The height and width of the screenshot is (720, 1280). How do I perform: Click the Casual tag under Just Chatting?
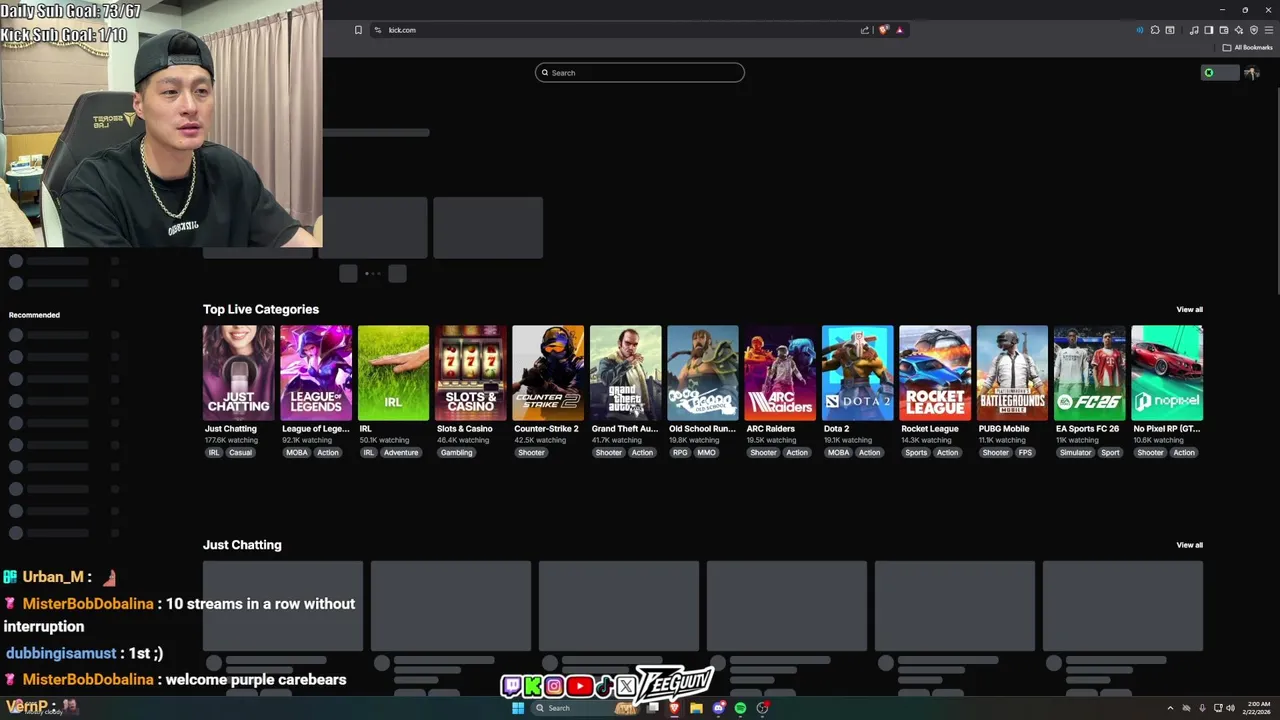pos(240,453)
